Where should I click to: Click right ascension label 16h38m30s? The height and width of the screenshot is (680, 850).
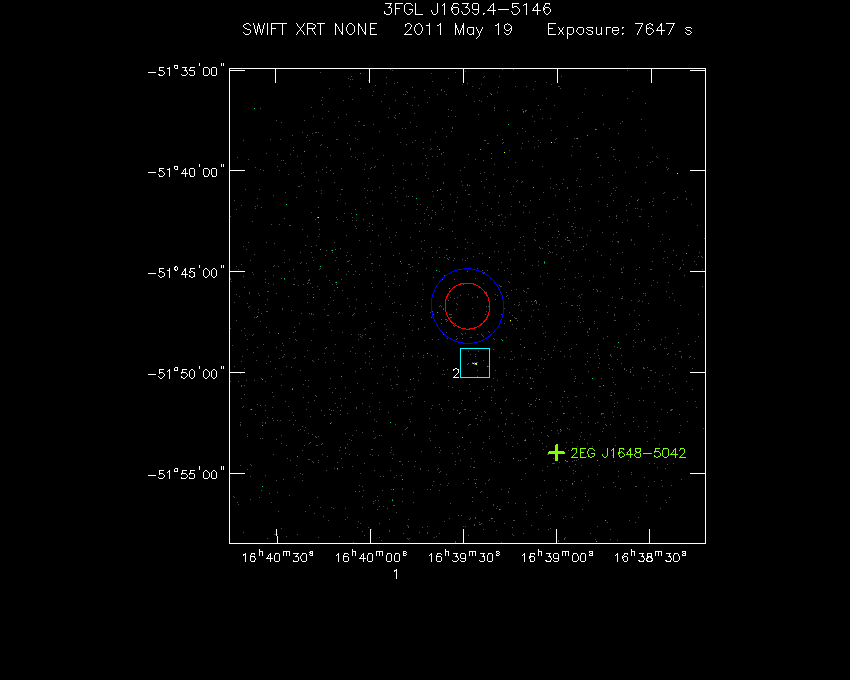click(x=650, y=557)
